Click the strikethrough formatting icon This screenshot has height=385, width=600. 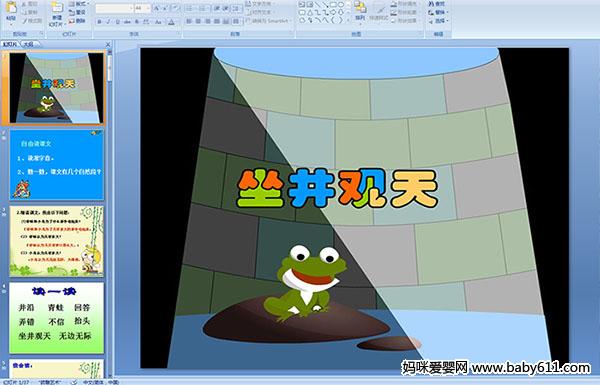point(127,22)
